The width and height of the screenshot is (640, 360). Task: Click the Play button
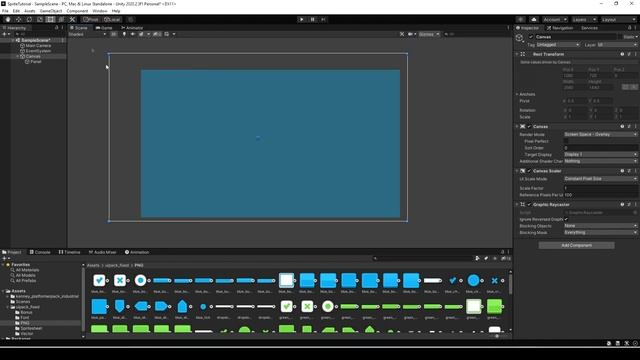[x=302, y=20]
